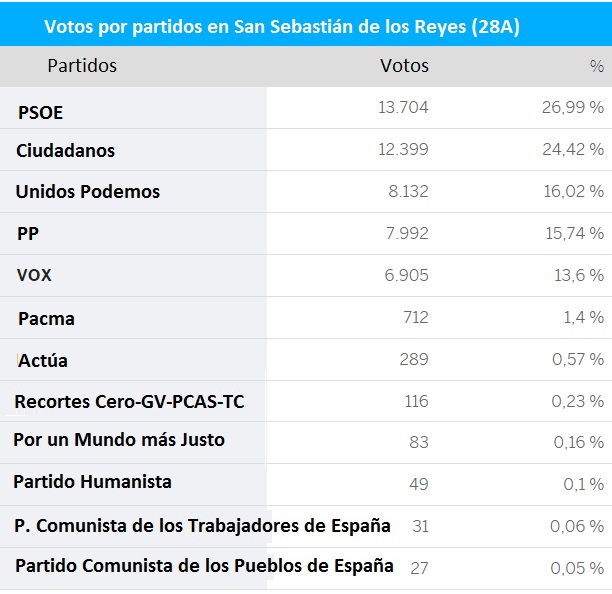The width and height of the screenshot is (612, 594).
Task: Click the Ciudadanos party name
Action: (65, 151)
